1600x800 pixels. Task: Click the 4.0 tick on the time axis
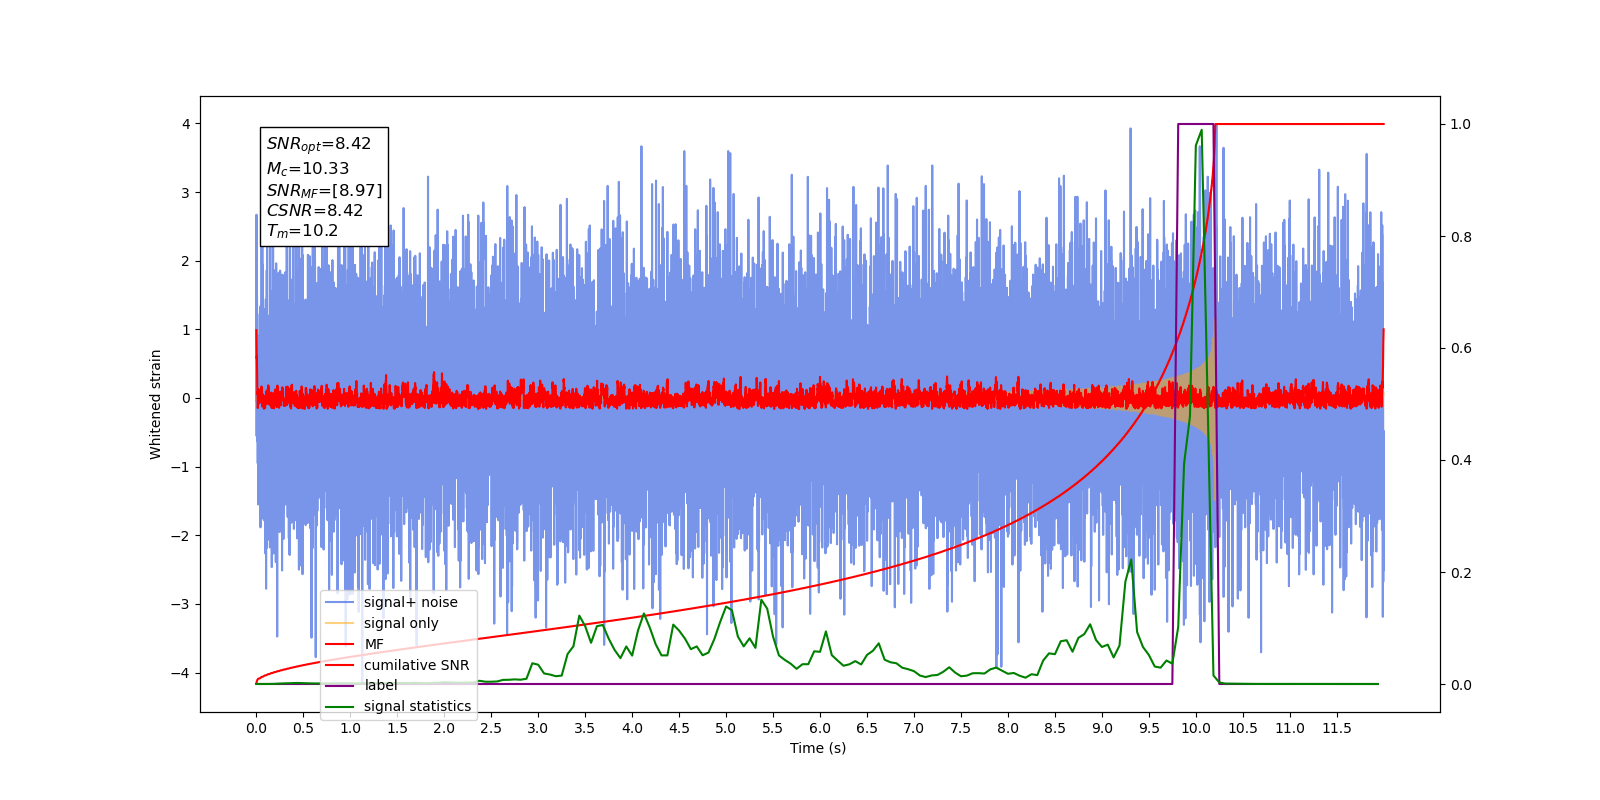632,728
